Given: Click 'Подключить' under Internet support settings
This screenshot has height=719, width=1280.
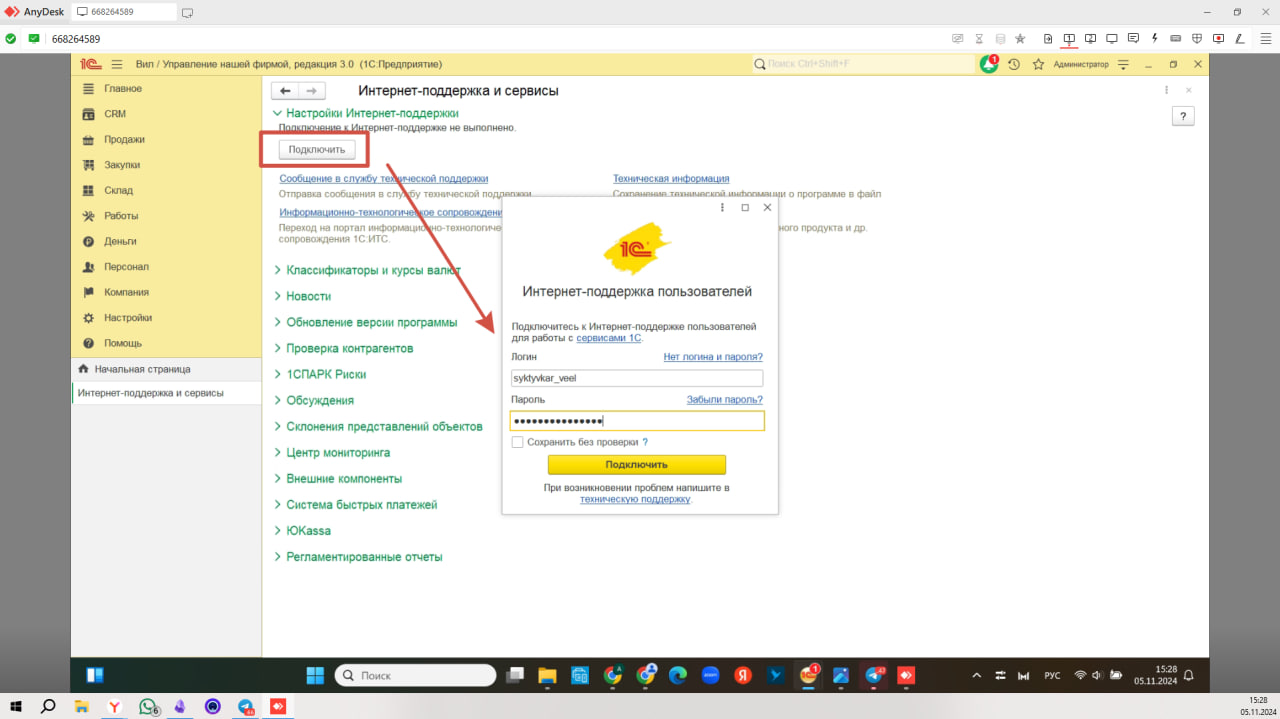Looking at the screenshot, I should (316, 150).
